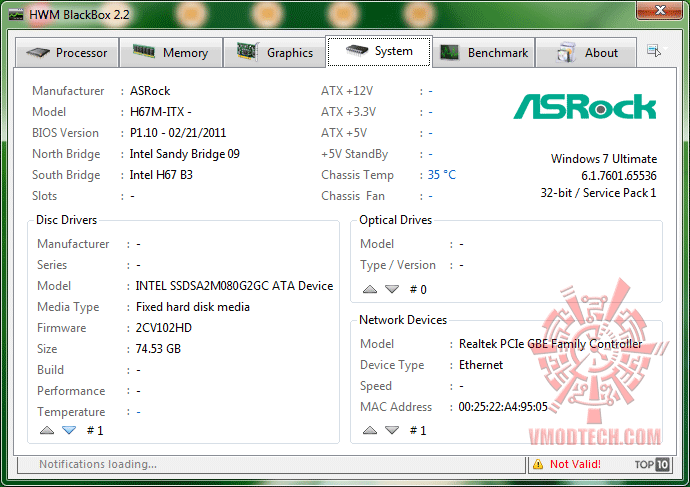The width and height of the screenshot is (690, 487).
Task: Click Intel Sandy Bridge 09 value
Action: pyautogui.click(x=184, y=154)
